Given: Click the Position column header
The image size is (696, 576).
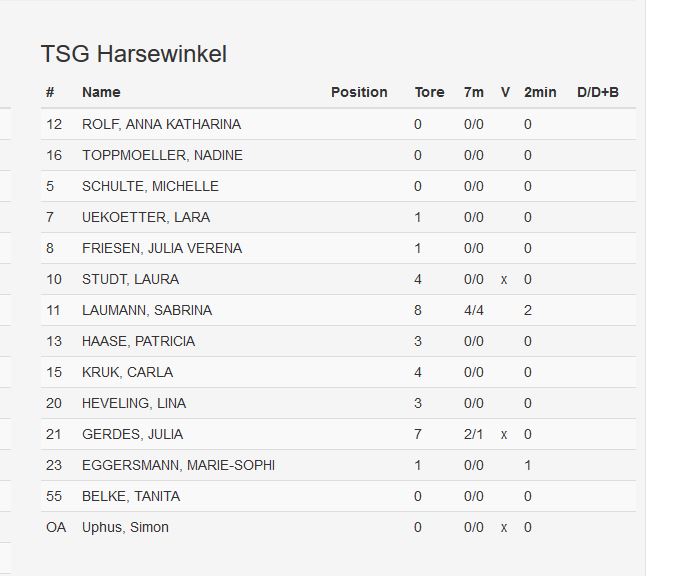Looking at the screenshot, I should point(359,92).
